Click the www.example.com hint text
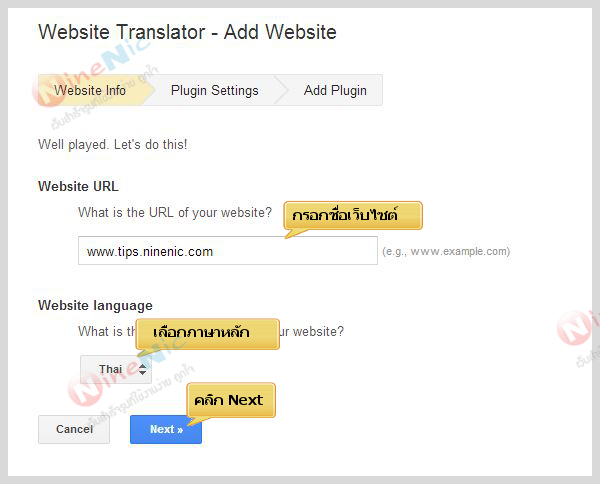Viewport: 600px width, 484px height. click(446, 252)
